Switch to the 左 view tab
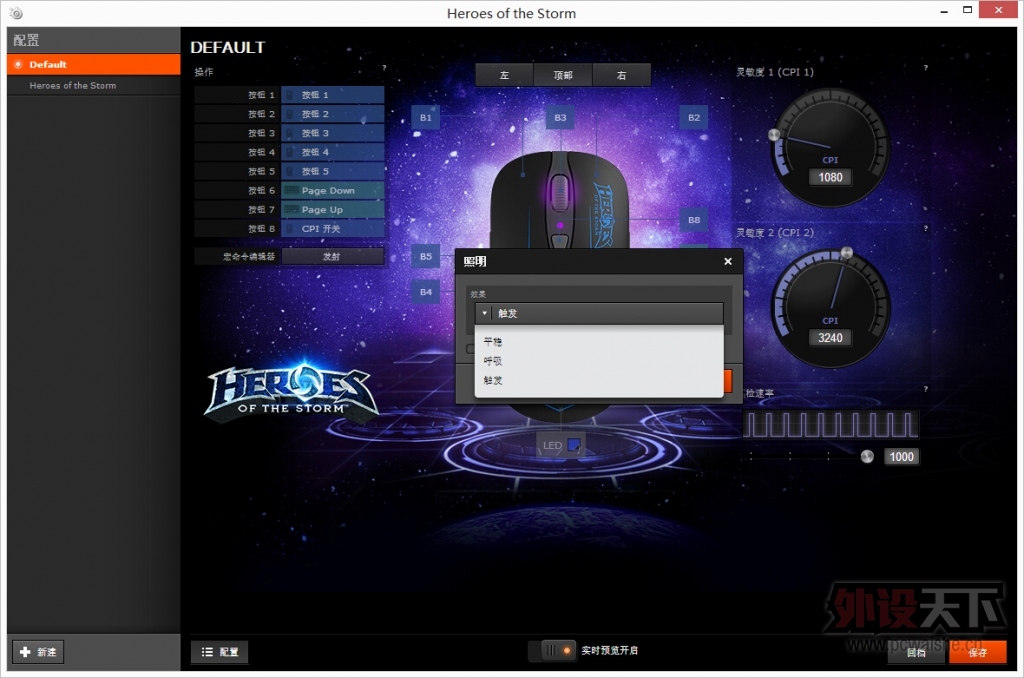Image resolution: width=1024 pixels, height=678 pixels. (504, 75)
